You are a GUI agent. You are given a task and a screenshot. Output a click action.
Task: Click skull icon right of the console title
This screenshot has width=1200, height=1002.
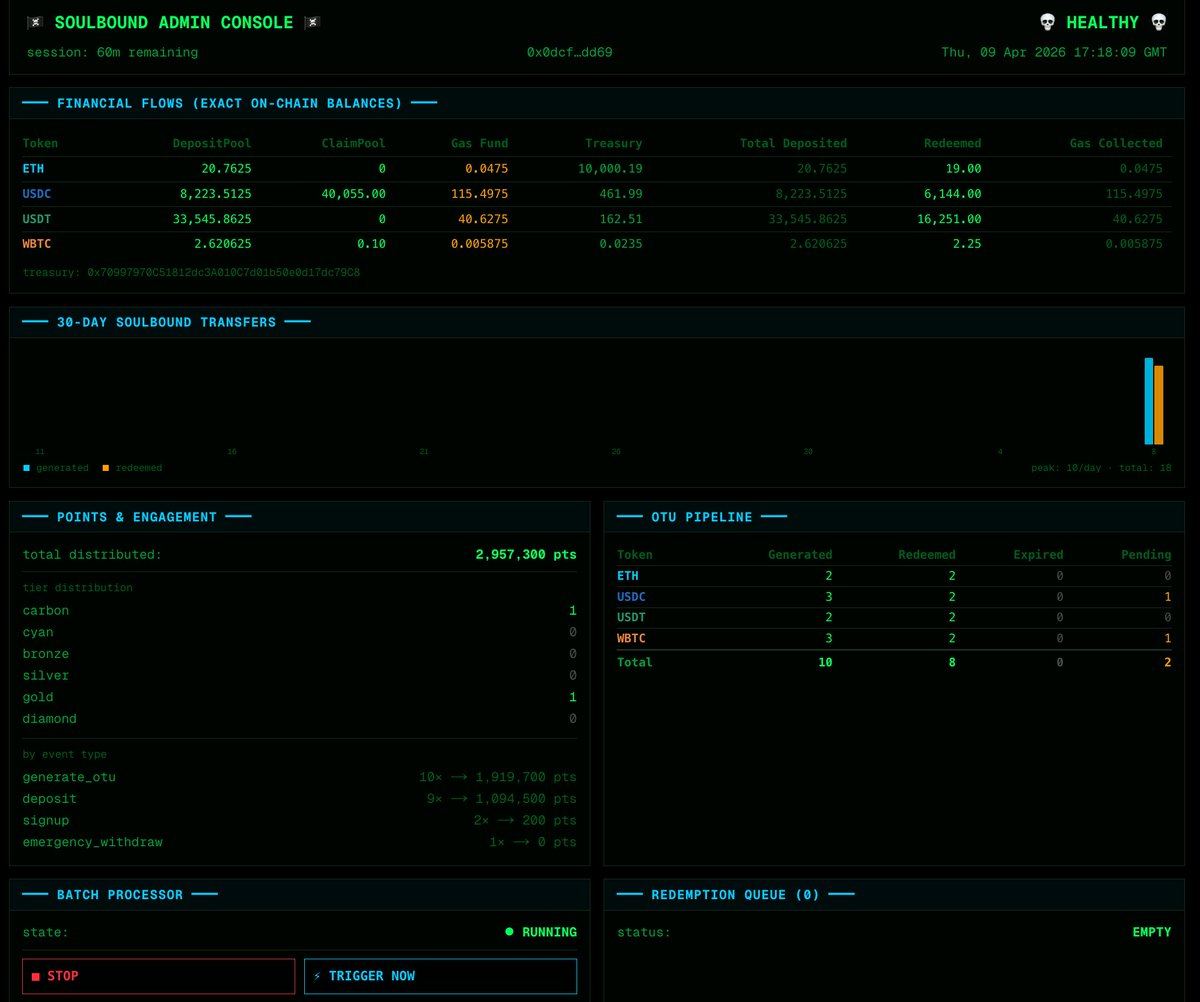tap(311, 21)
